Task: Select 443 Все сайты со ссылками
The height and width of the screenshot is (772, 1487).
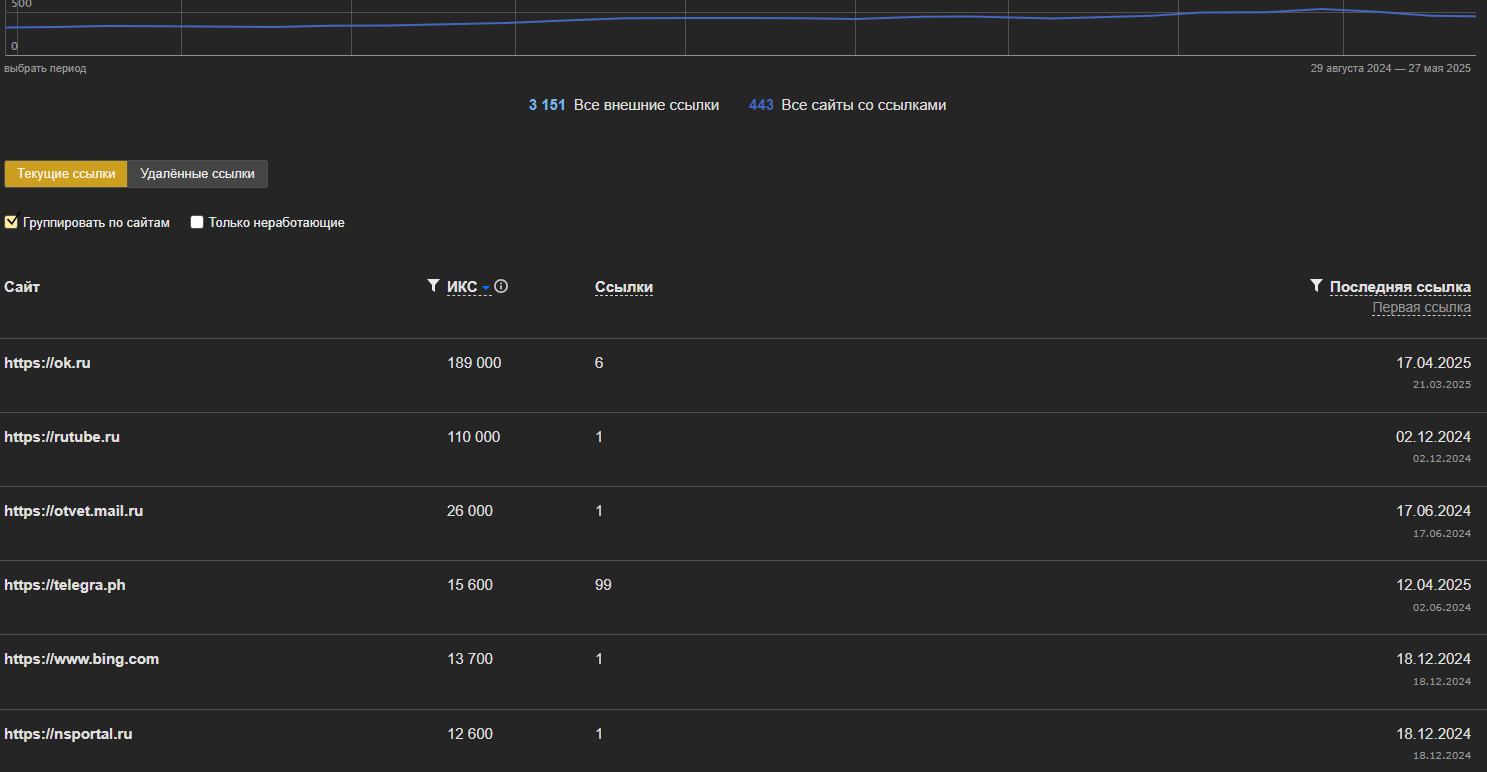Action: [x=847, y=105]
